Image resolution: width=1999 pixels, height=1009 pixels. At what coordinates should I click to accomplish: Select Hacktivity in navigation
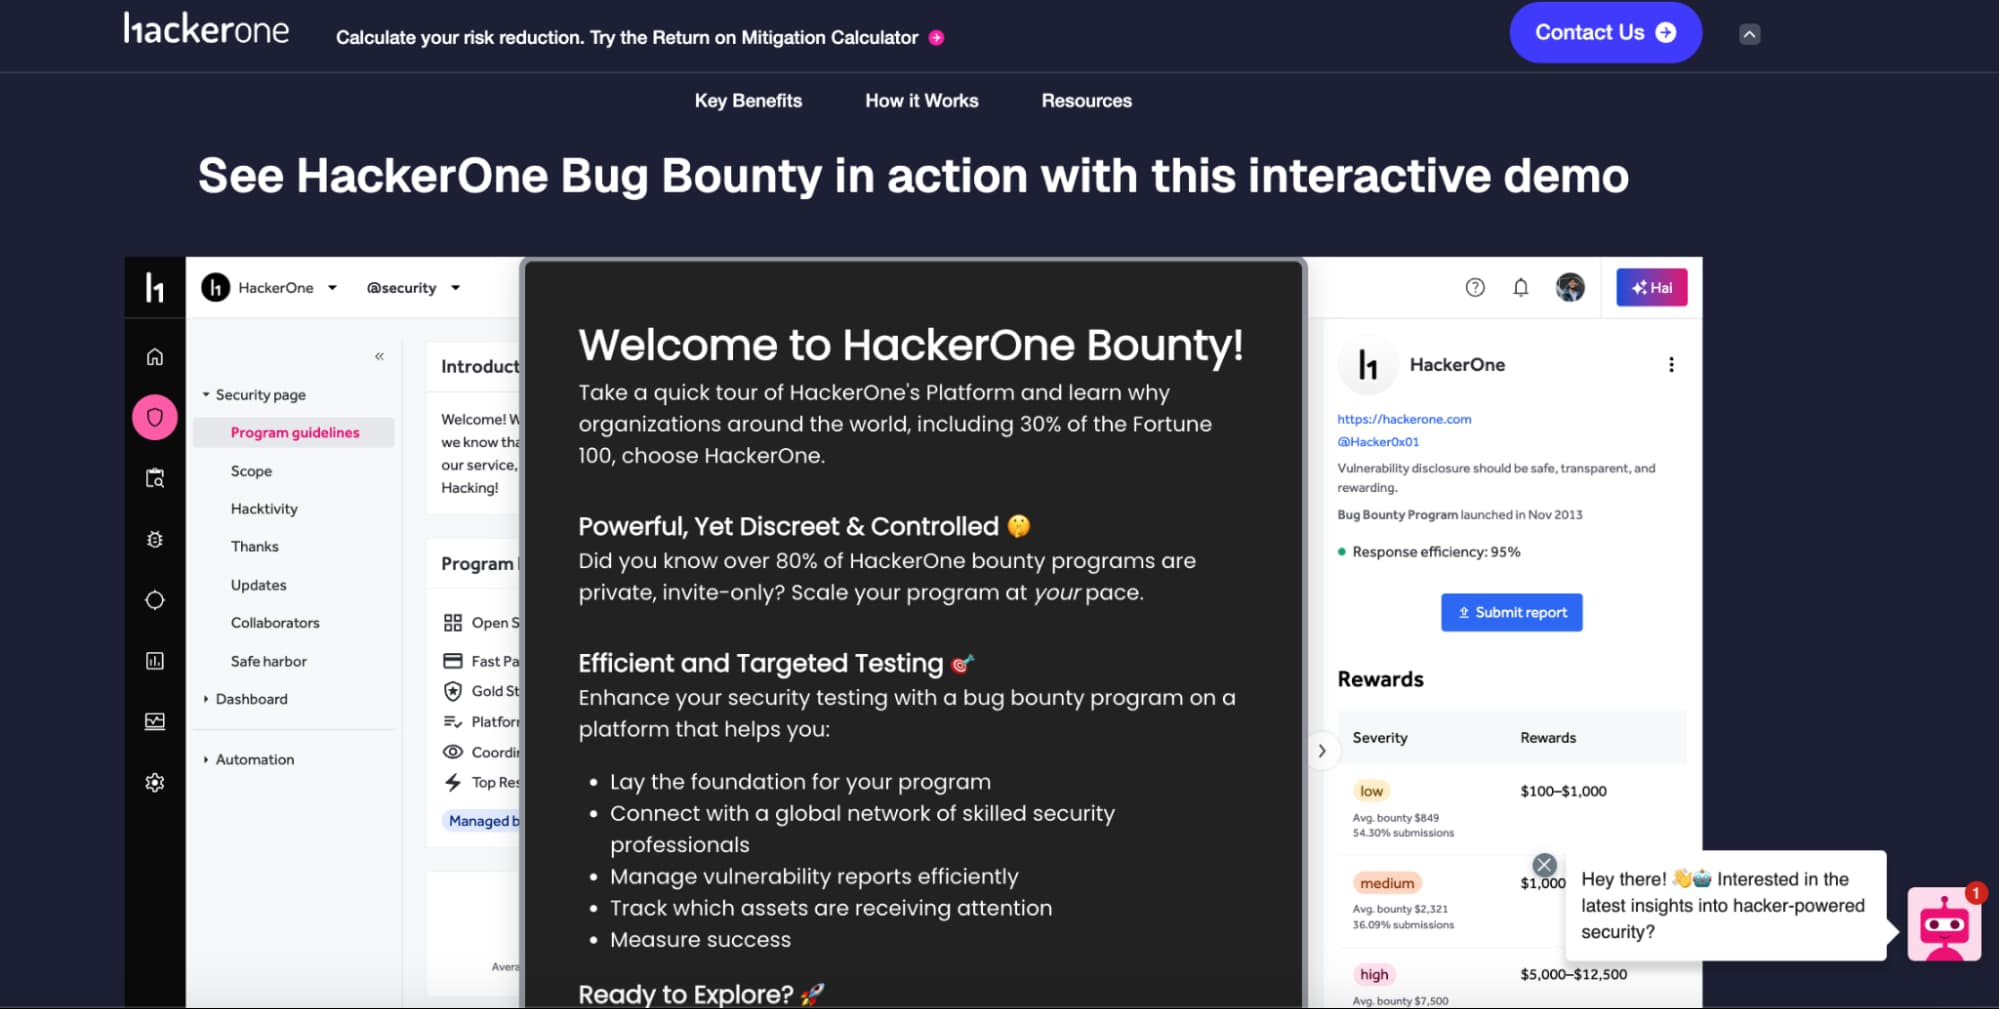264,509
